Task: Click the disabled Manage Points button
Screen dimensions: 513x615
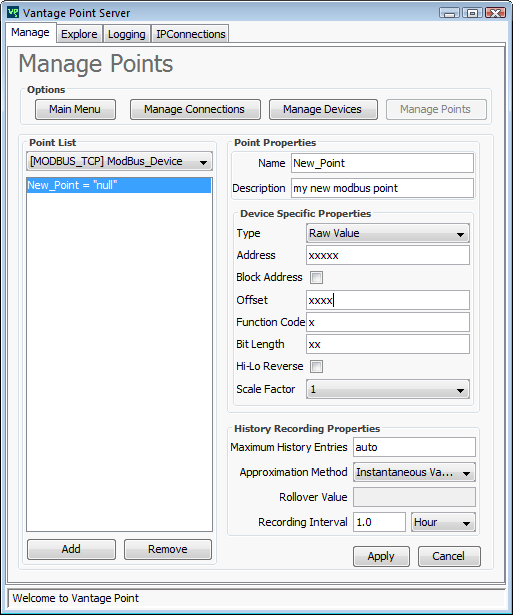Action: point(436,109)
